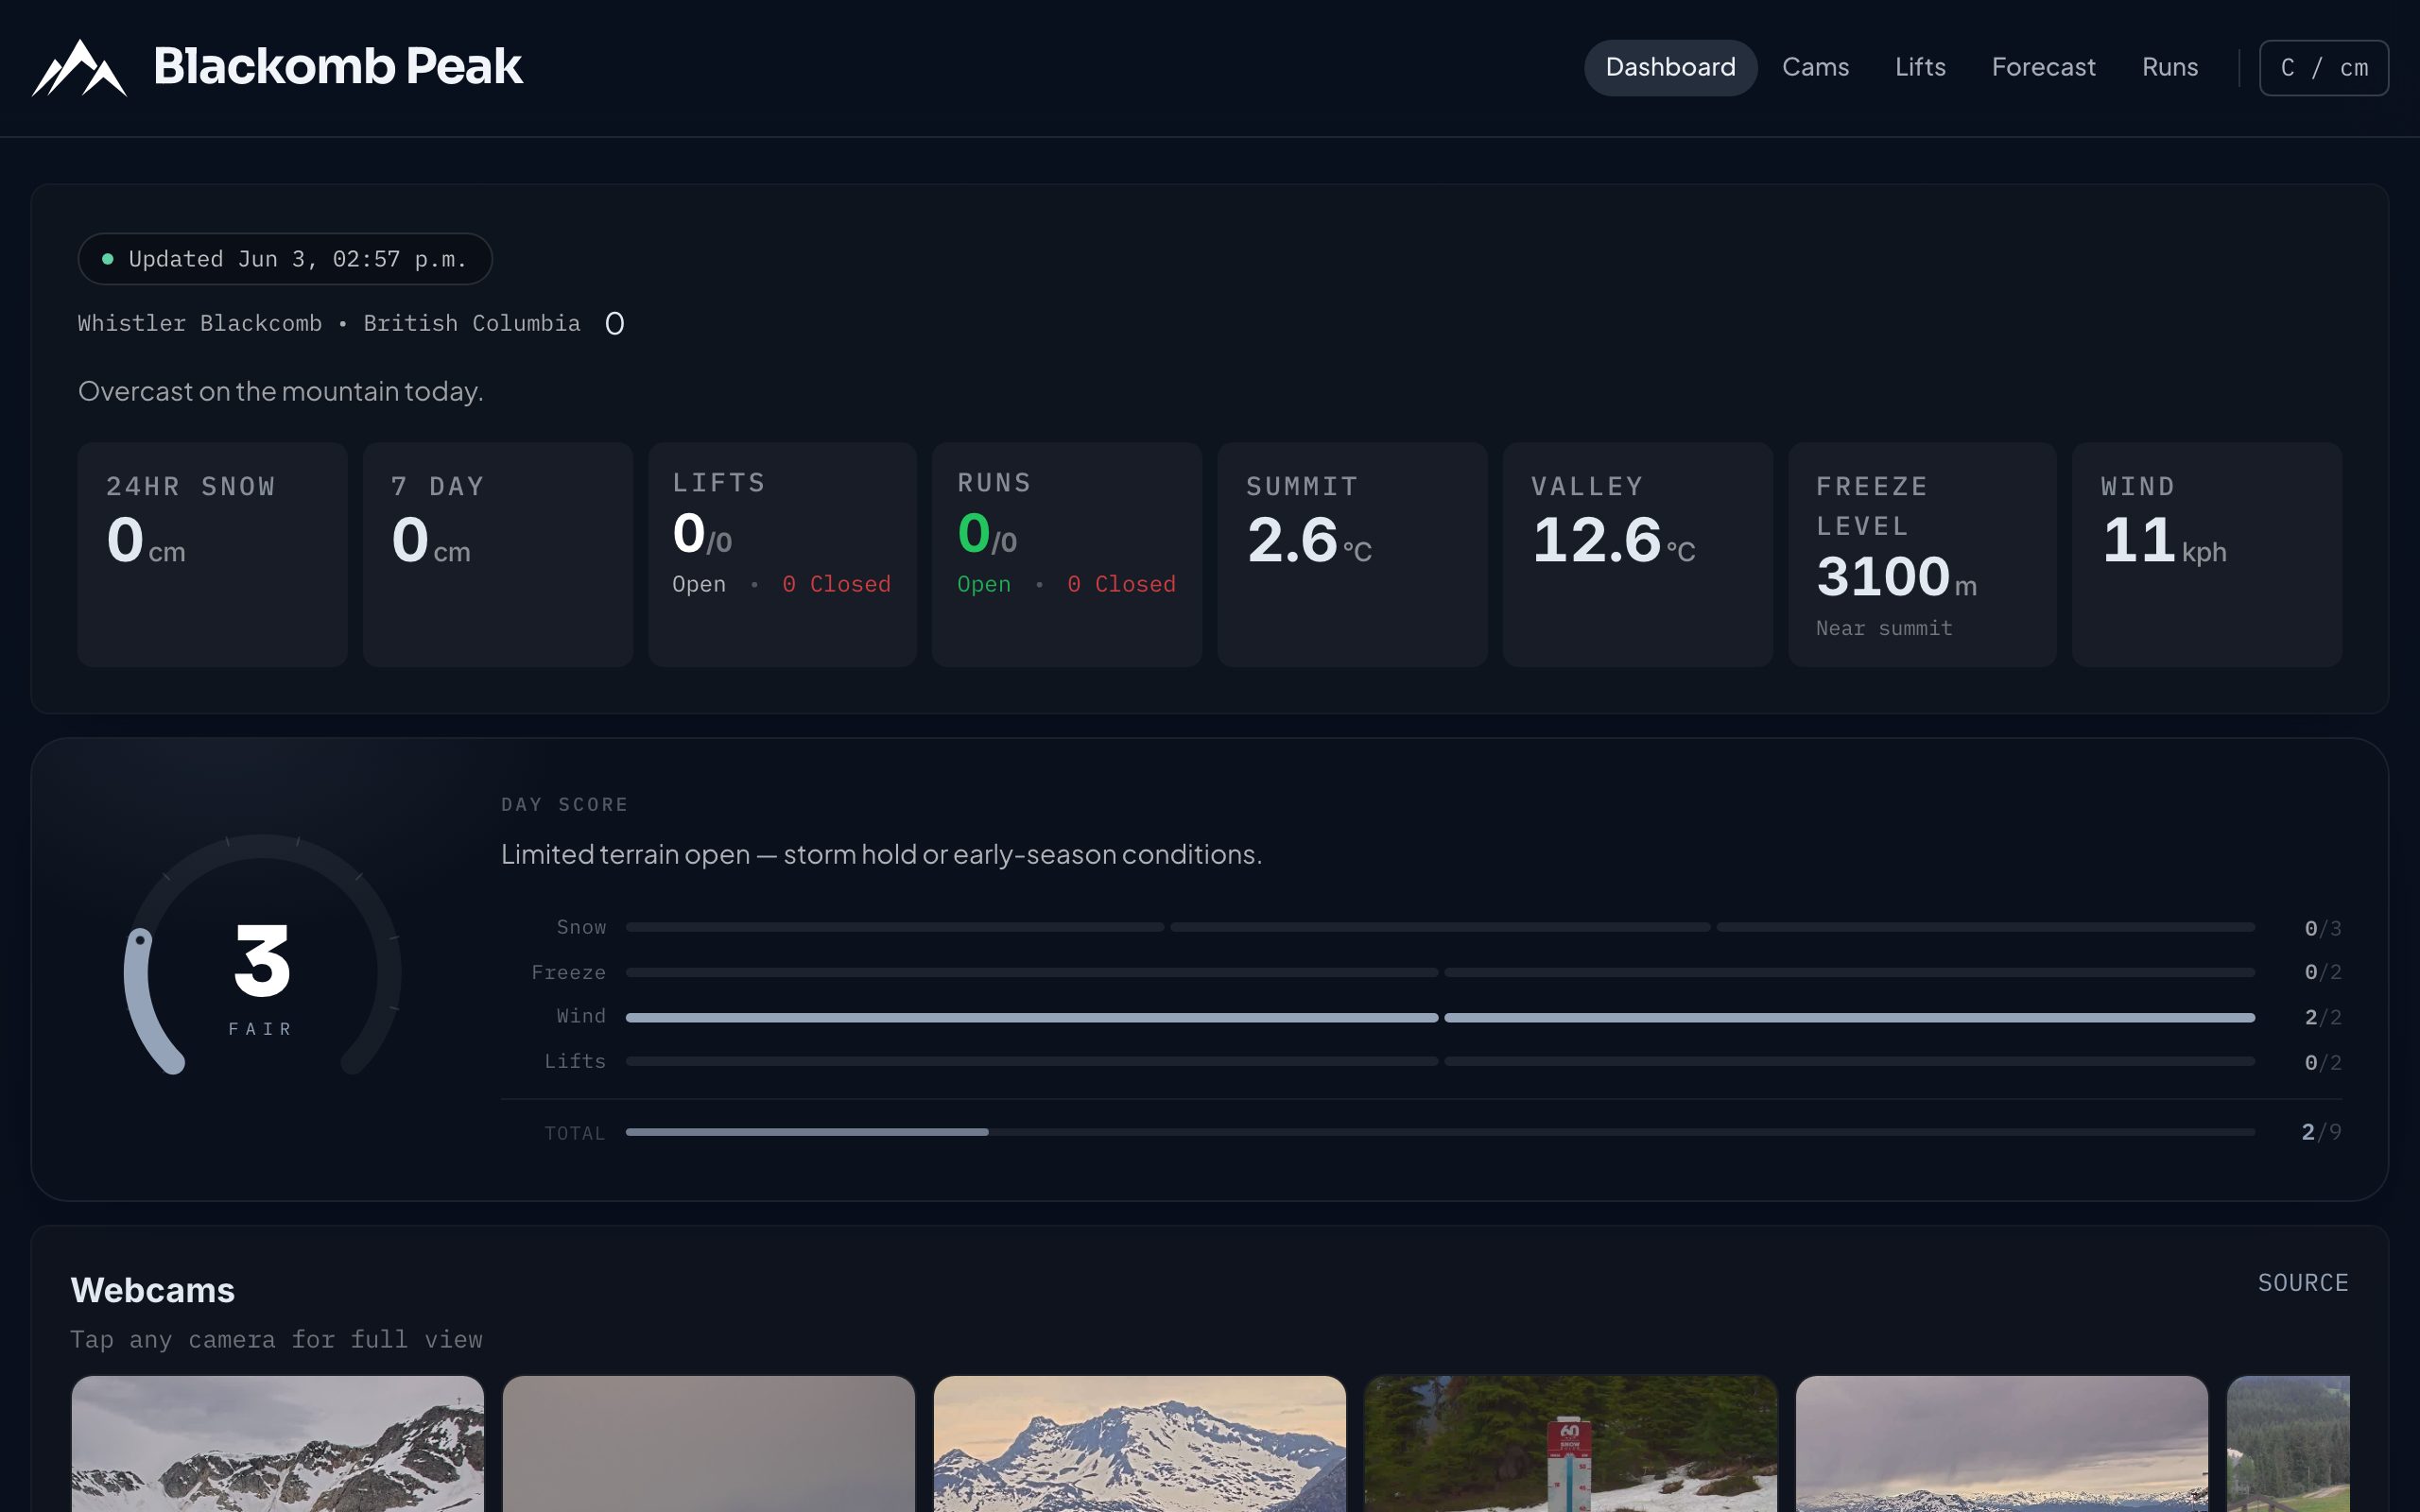Click the '0 Closed' text in LIFTS card
The image size is (2420, 1512).
836,584
